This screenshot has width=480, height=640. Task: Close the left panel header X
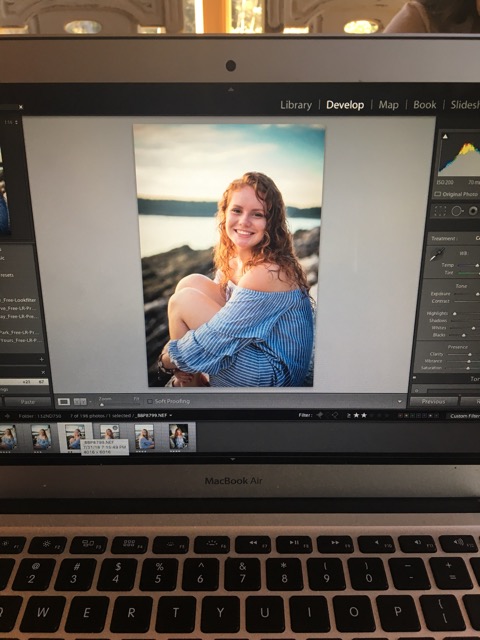click(x=21, y=107)
